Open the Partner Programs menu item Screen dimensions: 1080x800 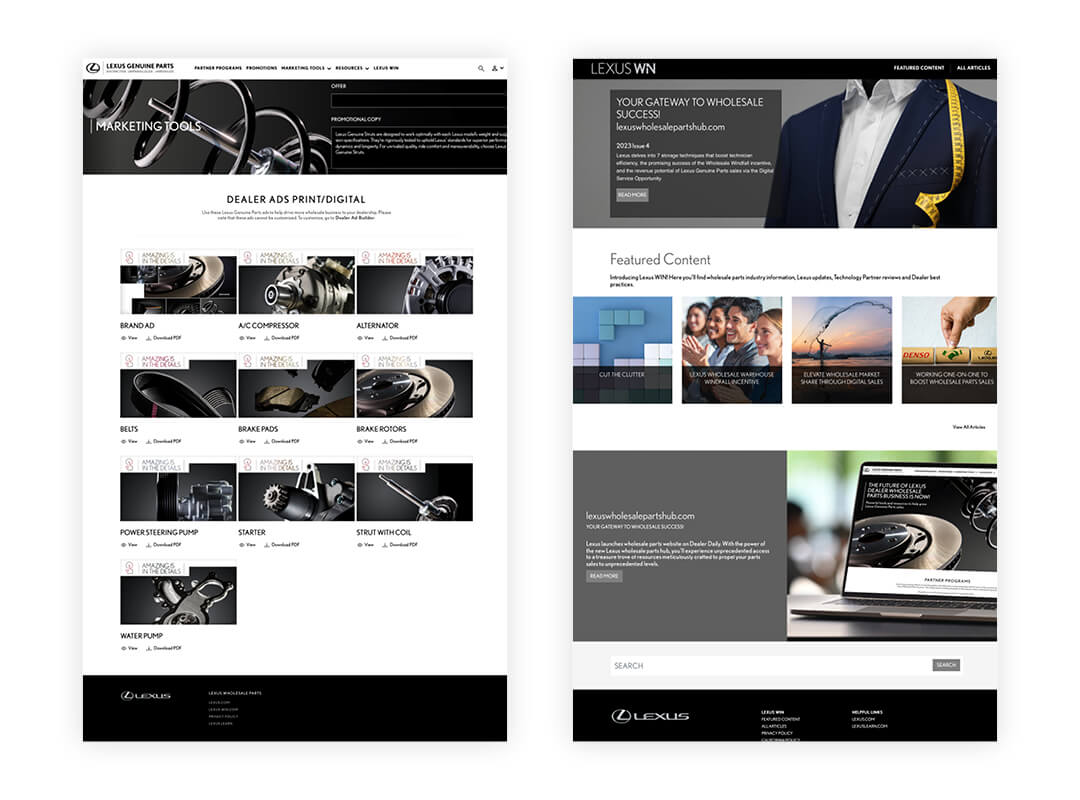point(218,69)
